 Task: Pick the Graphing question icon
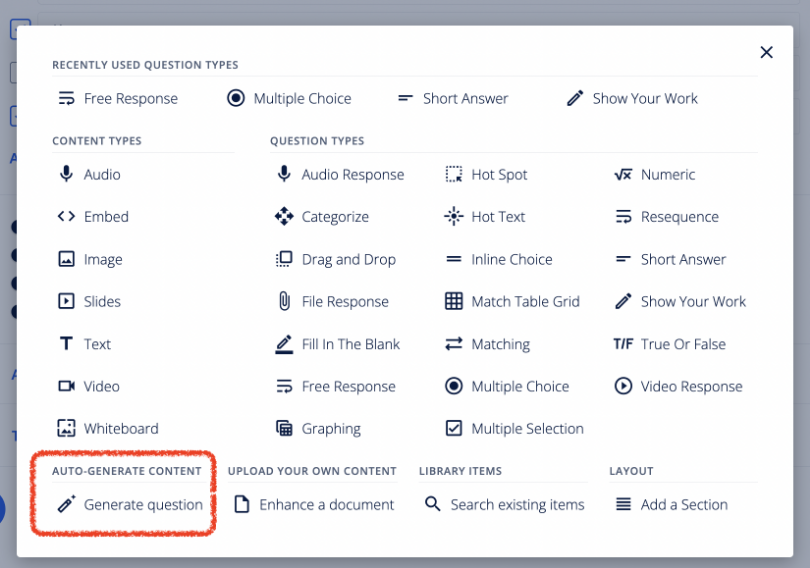click(284, 428)
